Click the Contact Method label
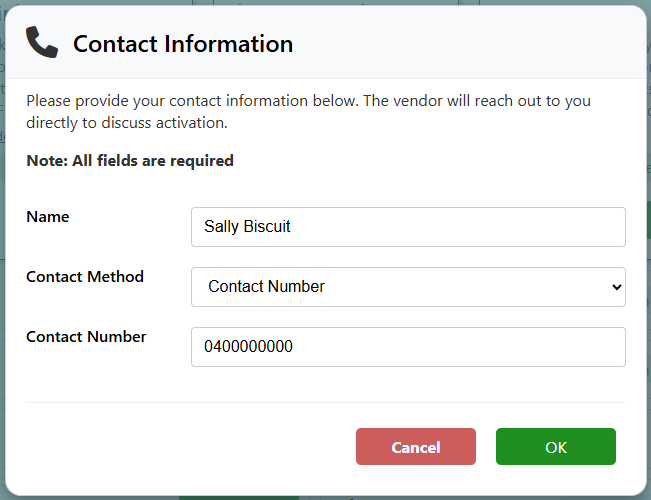651x500 pixels. pos(85,277)
